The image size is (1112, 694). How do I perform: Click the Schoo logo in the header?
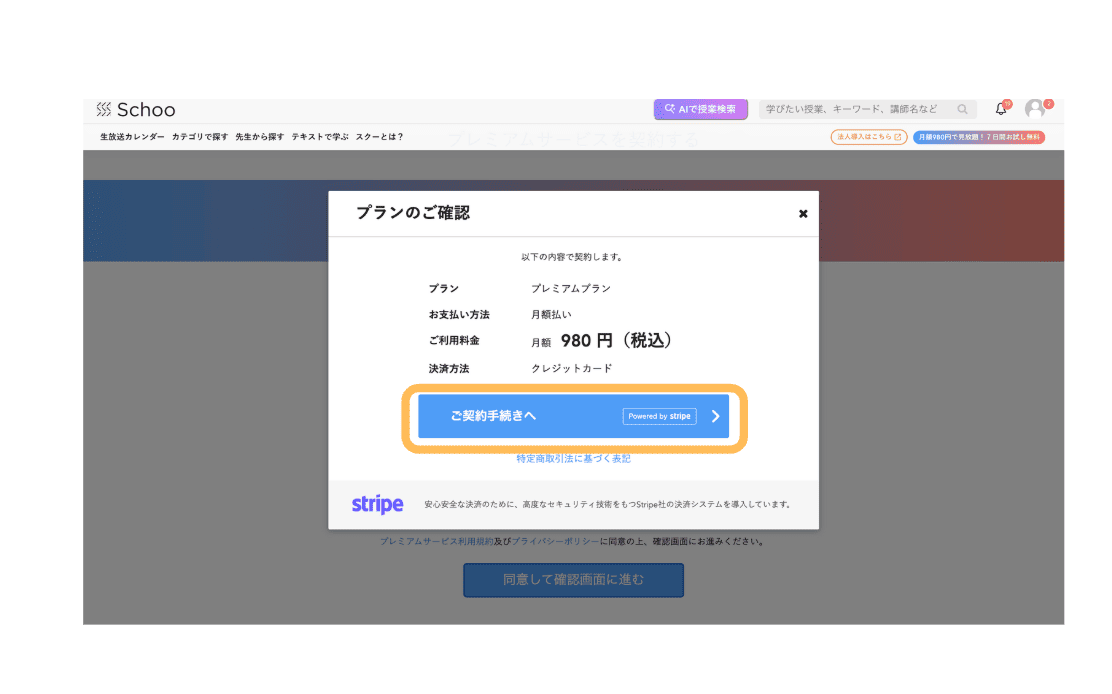click(x=136, y=110)
